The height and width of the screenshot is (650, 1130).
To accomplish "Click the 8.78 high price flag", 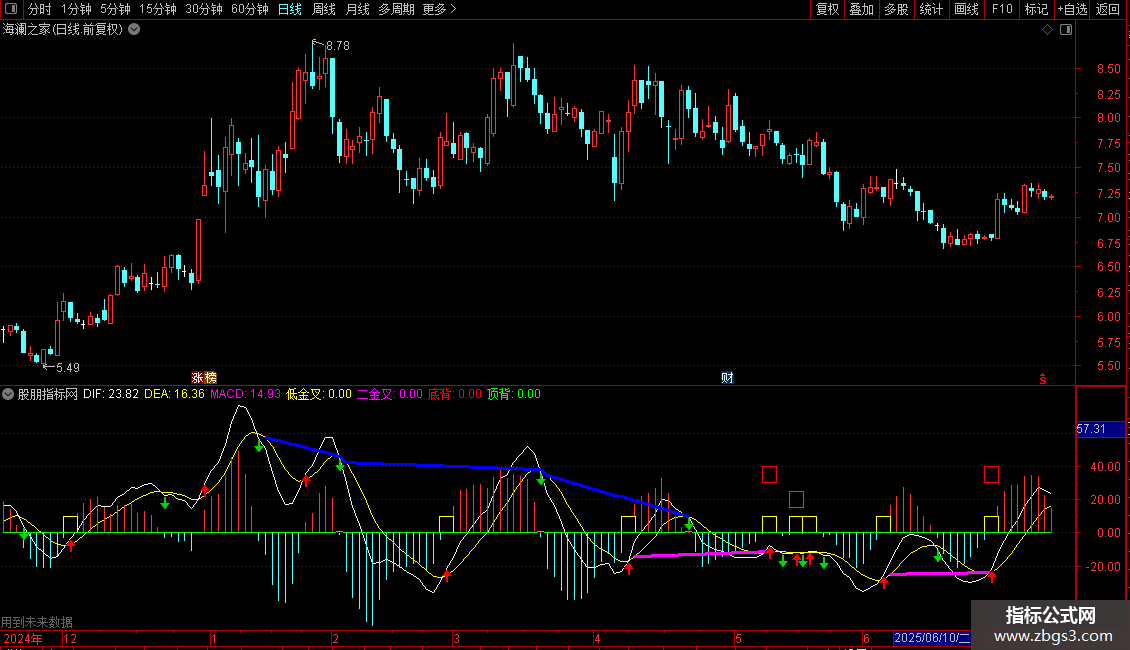I will [337, 46].
